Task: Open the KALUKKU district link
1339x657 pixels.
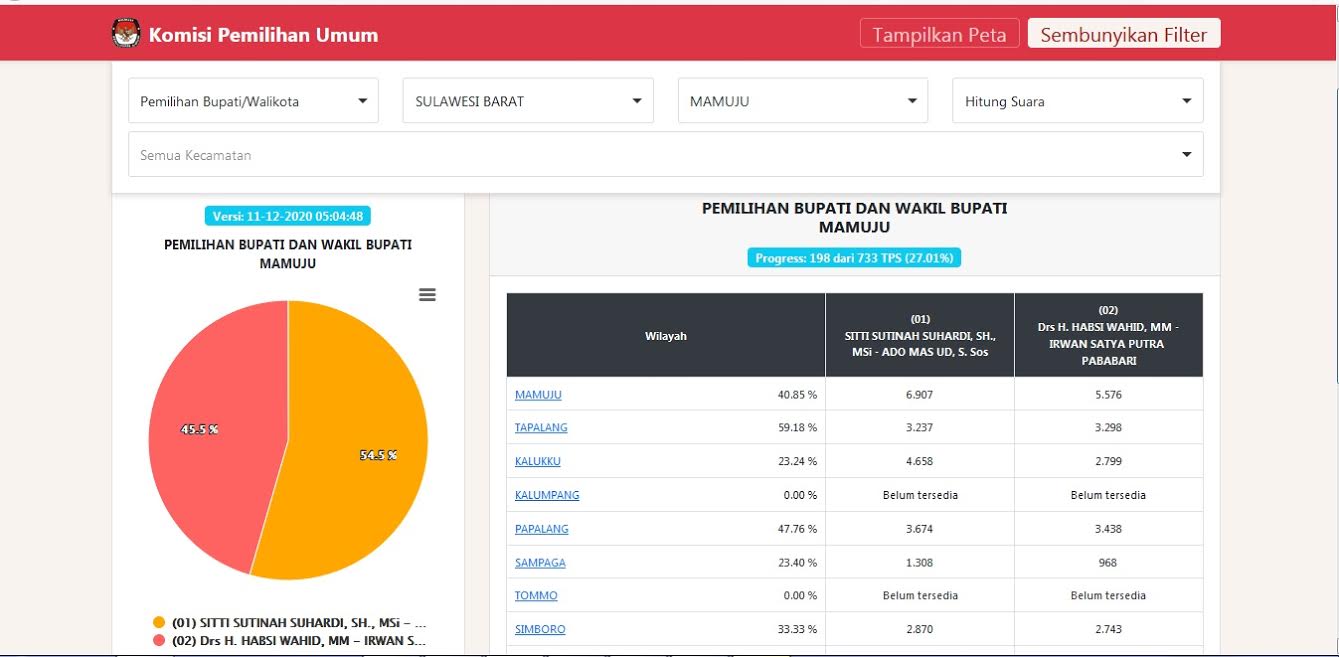Action: 538,462
